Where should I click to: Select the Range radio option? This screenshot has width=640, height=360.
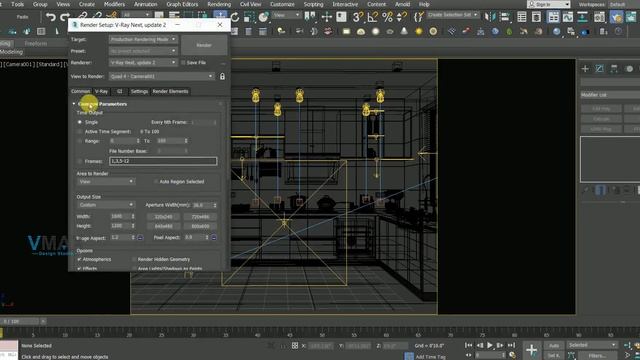(x=80, y=141)
